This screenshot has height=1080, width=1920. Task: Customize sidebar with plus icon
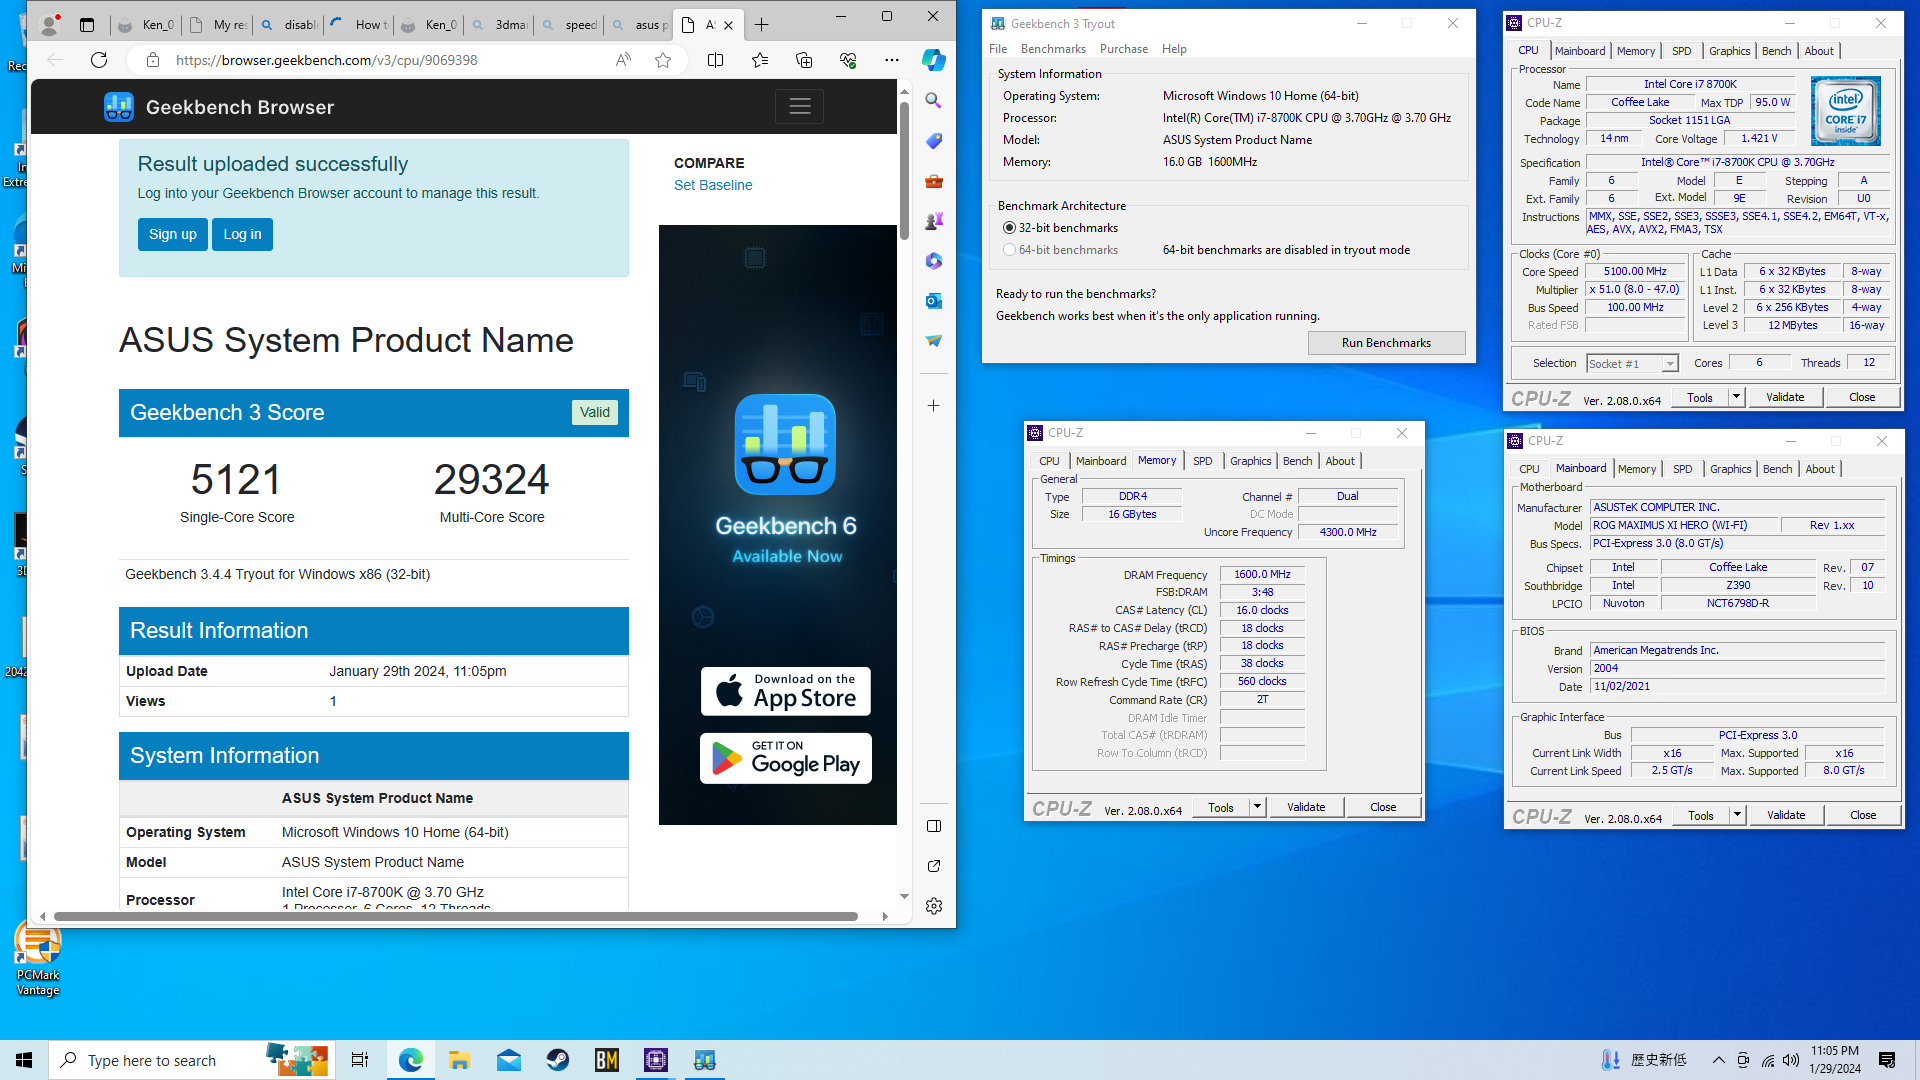coord(933,406)
